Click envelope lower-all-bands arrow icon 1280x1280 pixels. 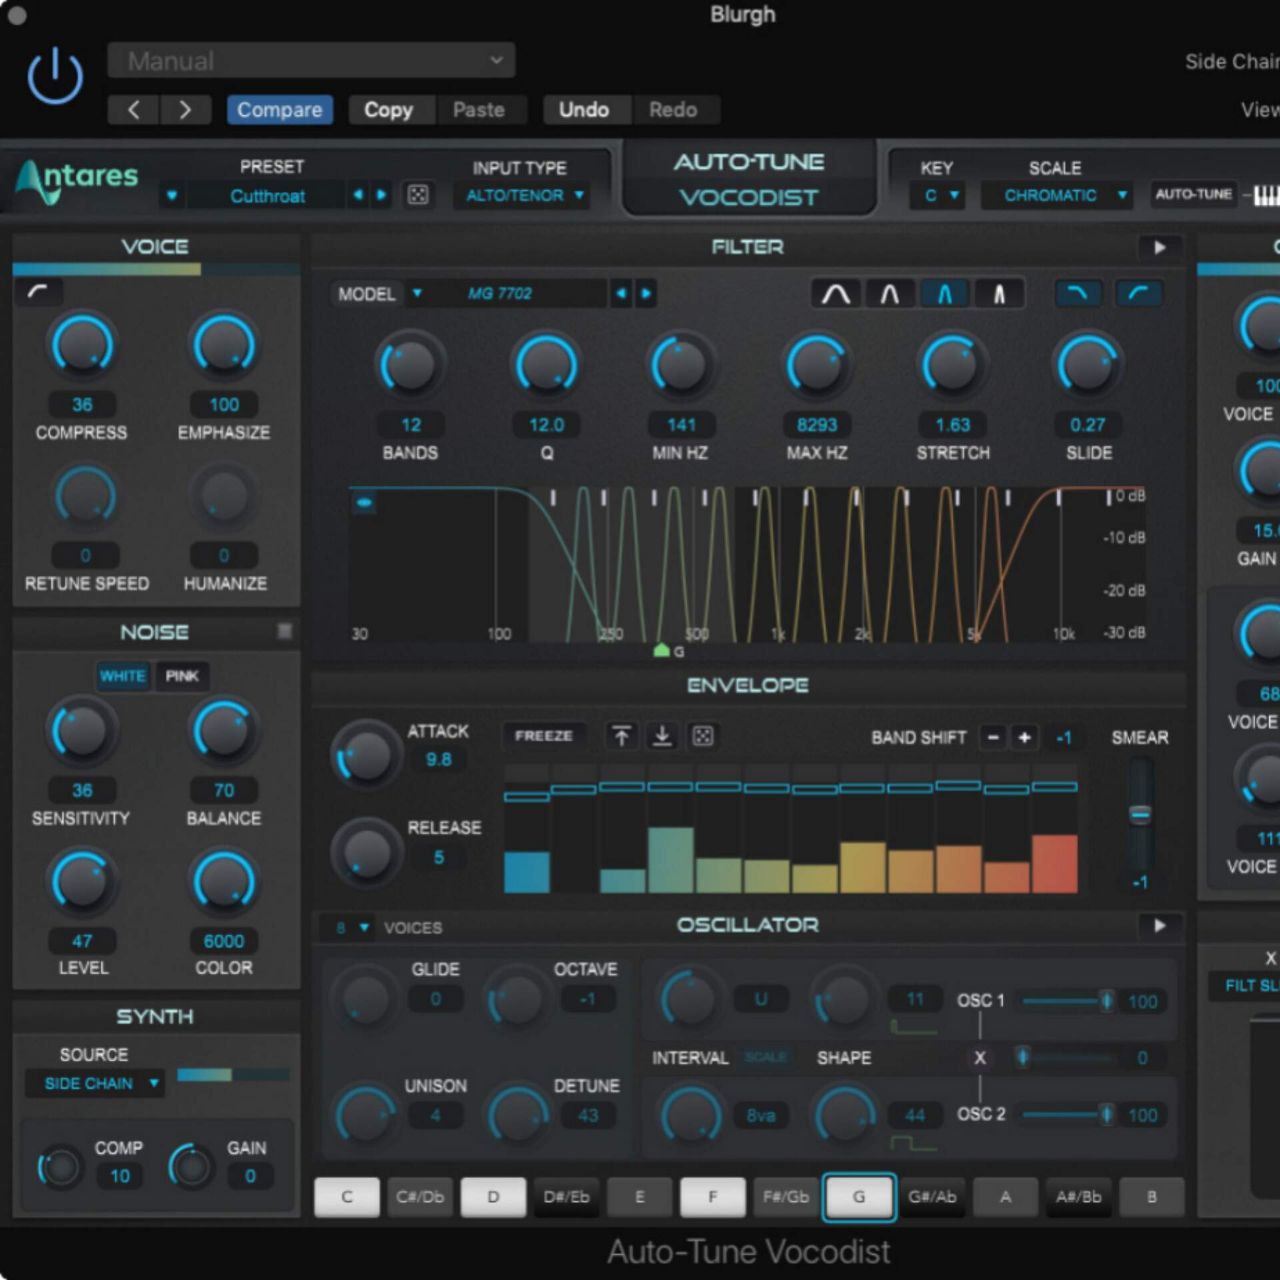click(662, 736)
